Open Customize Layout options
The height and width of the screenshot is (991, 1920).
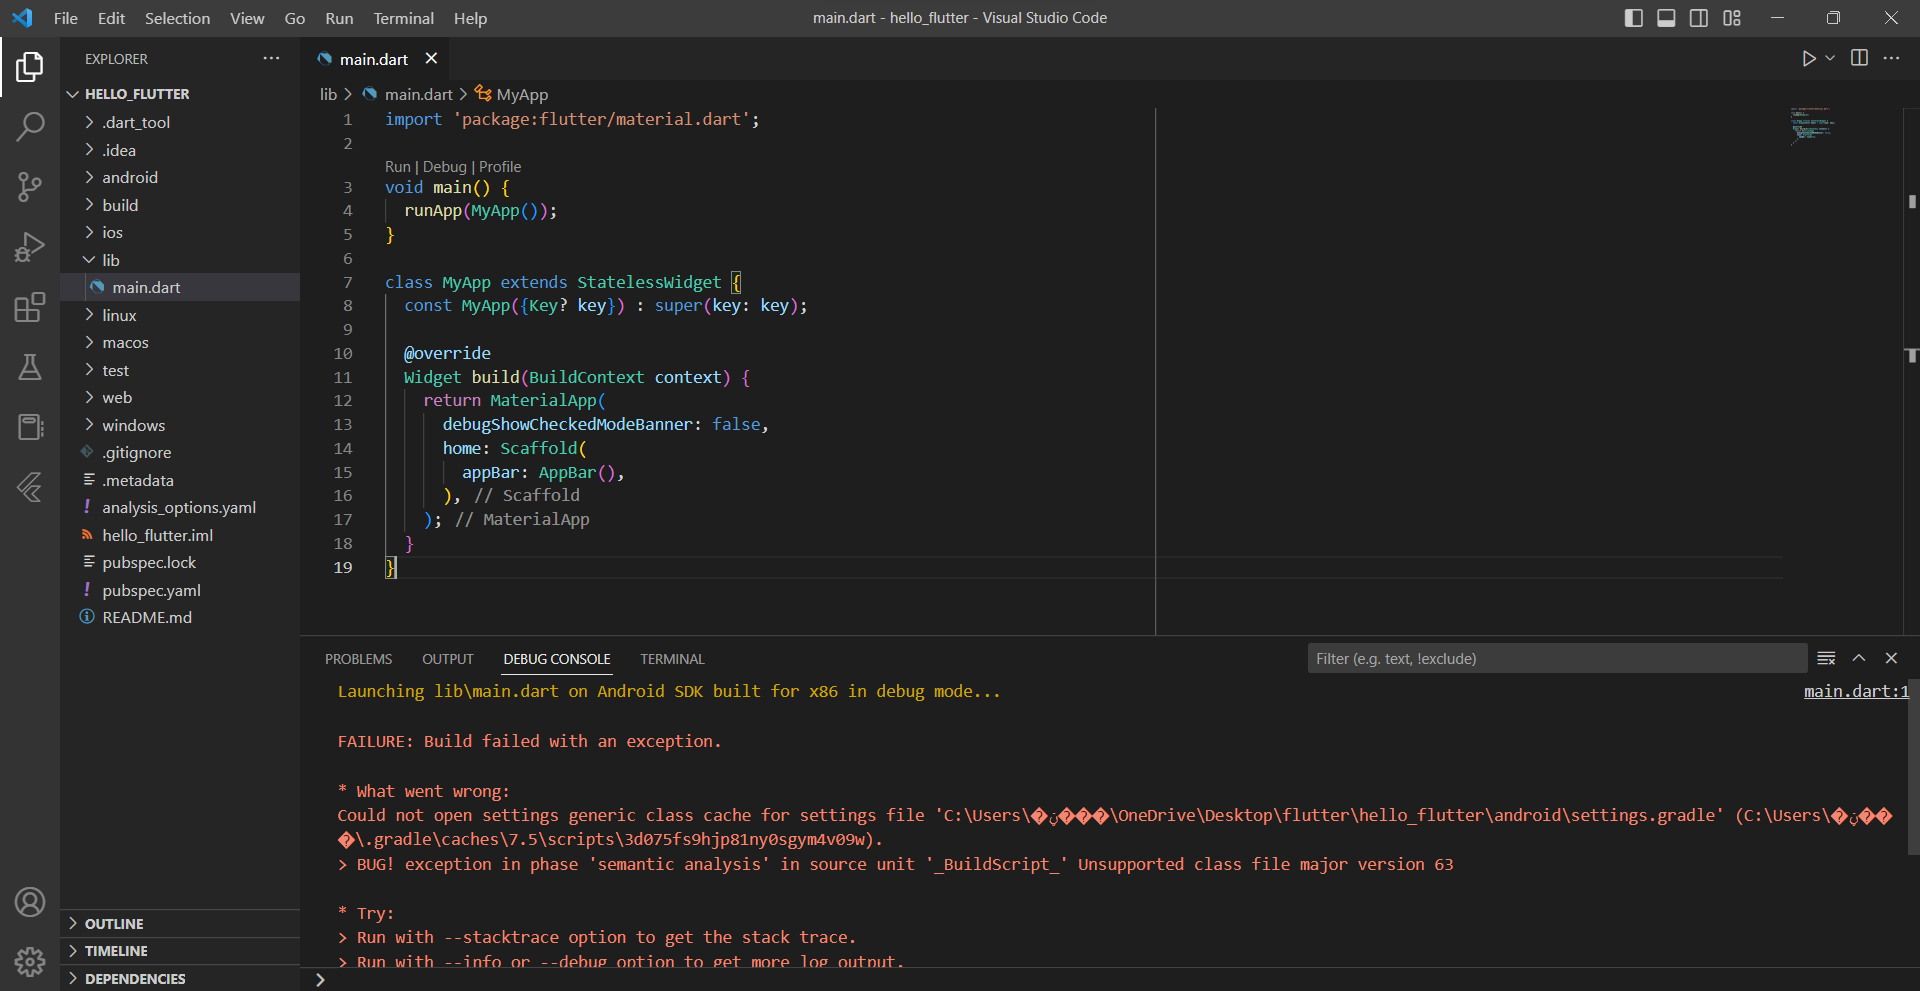[x=1732, y=18]
